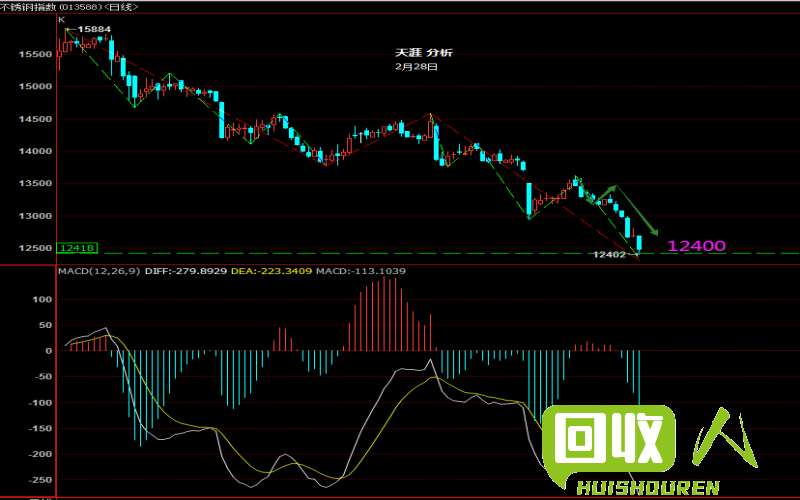Click the MACD:-113.1039 value
The width and height of the screenshot is (800, 500).
[361, 271]
